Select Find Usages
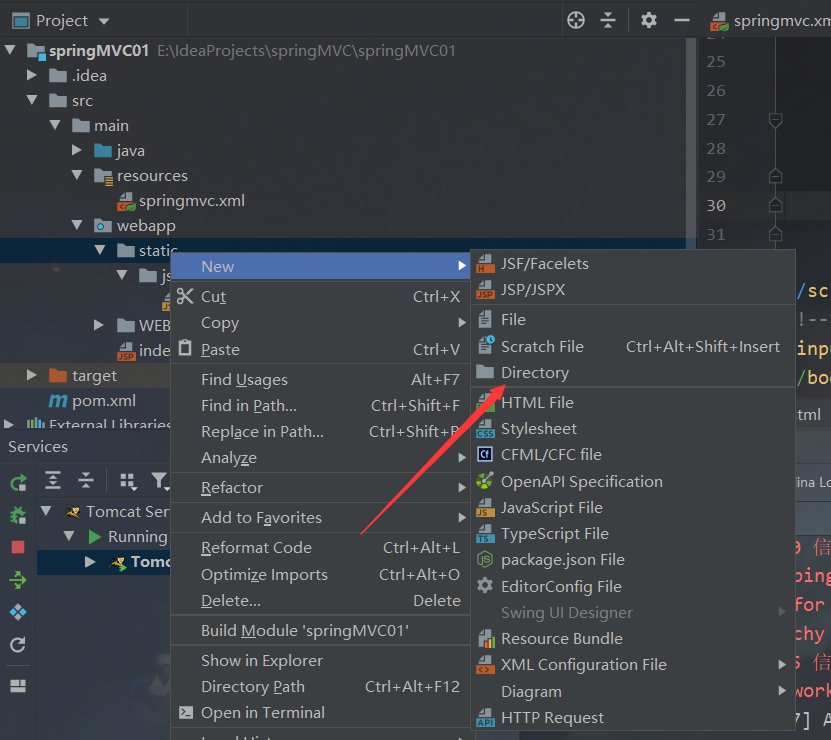The image size is (831, 740). (320, 379)
